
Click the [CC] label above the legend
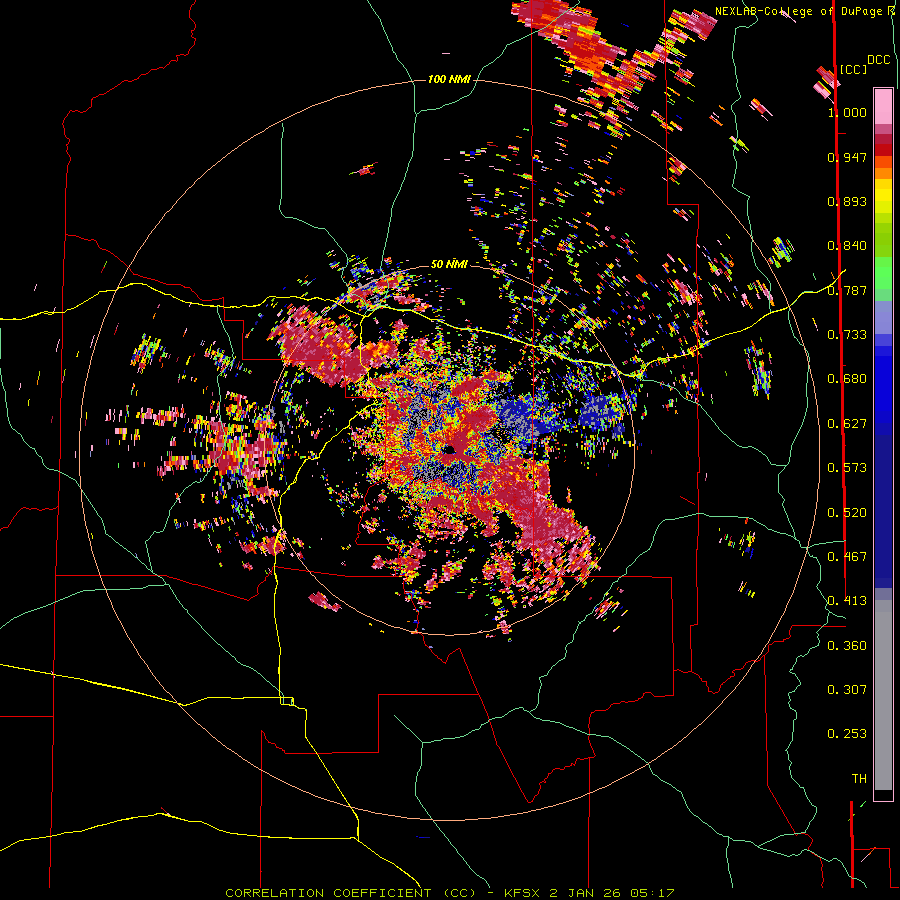[854, 69]
